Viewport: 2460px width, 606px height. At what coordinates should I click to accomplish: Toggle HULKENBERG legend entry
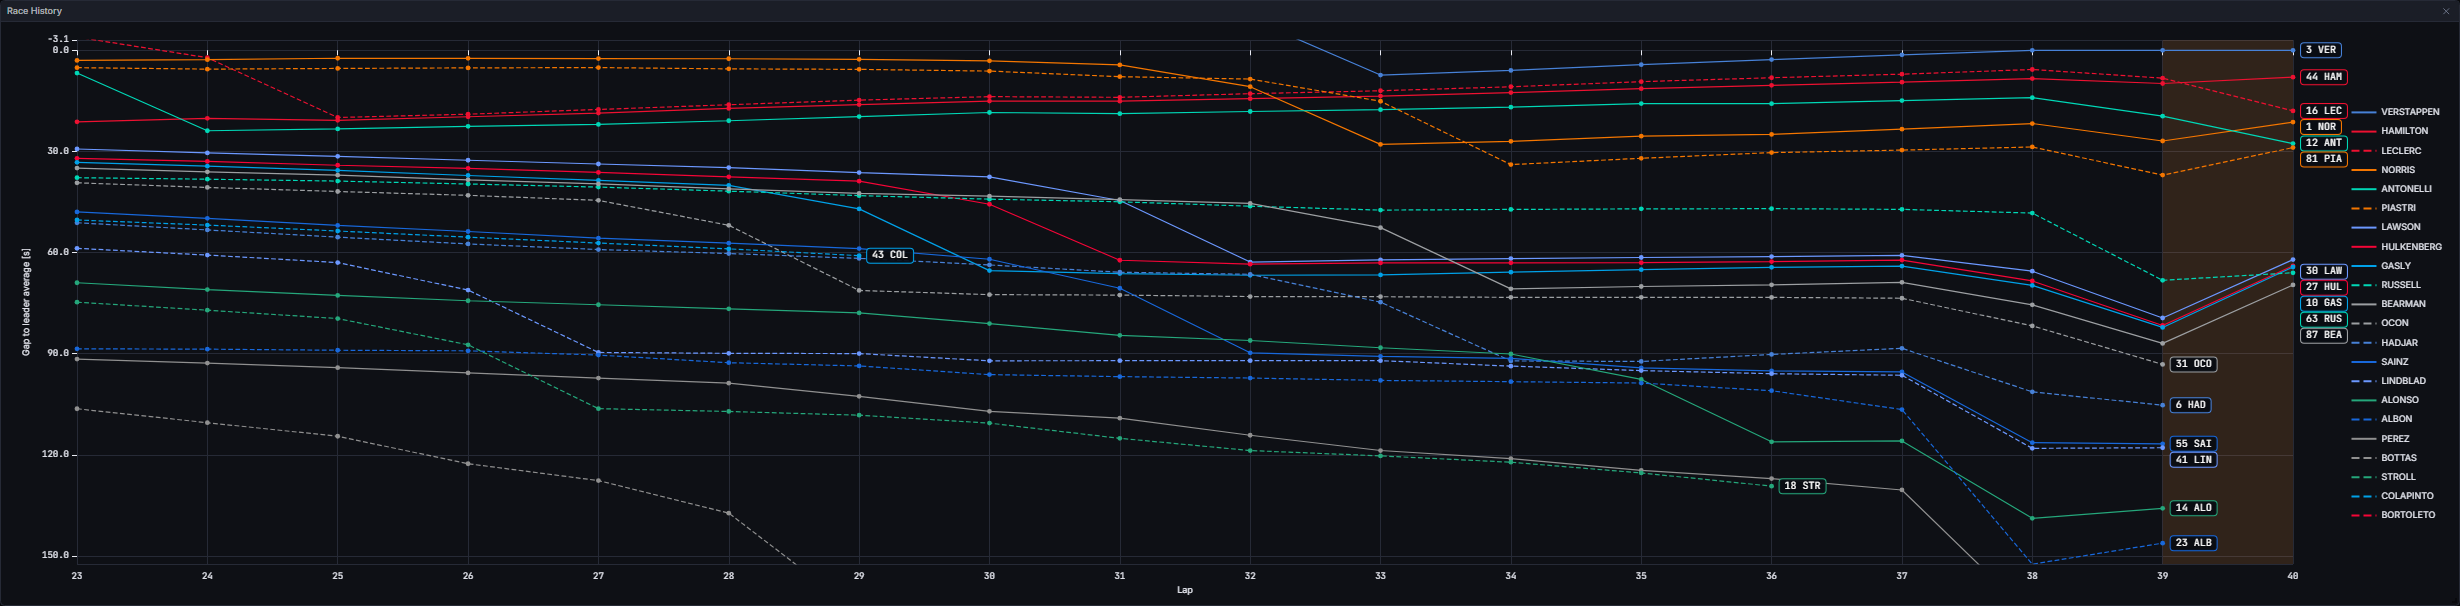coord(2397,247)
